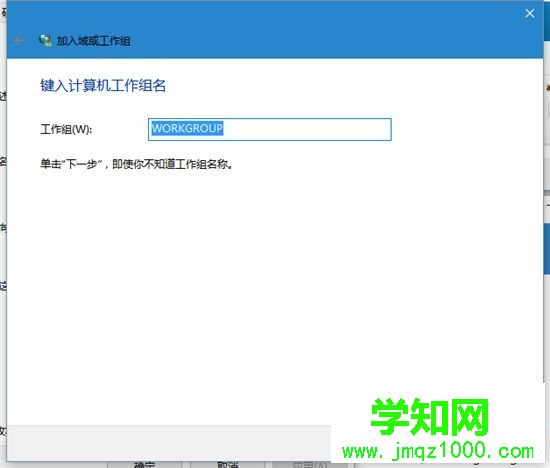This screenshot has width=550, height=468.
Task: Click 取消 button in the window behind
Action: [228, 465]
